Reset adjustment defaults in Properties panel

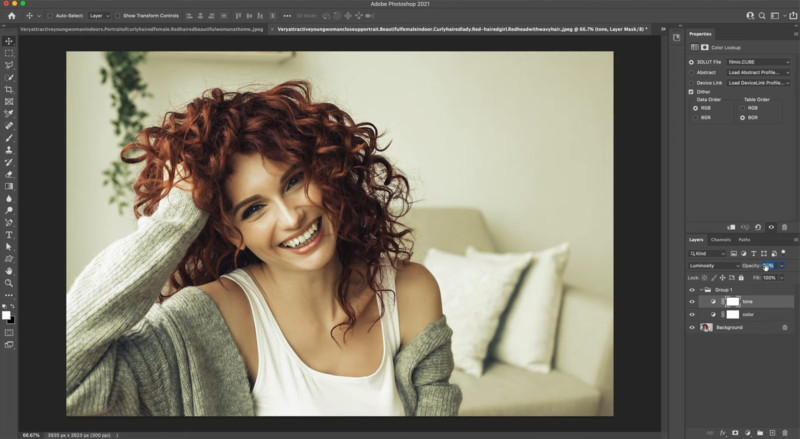click(757, 227)
